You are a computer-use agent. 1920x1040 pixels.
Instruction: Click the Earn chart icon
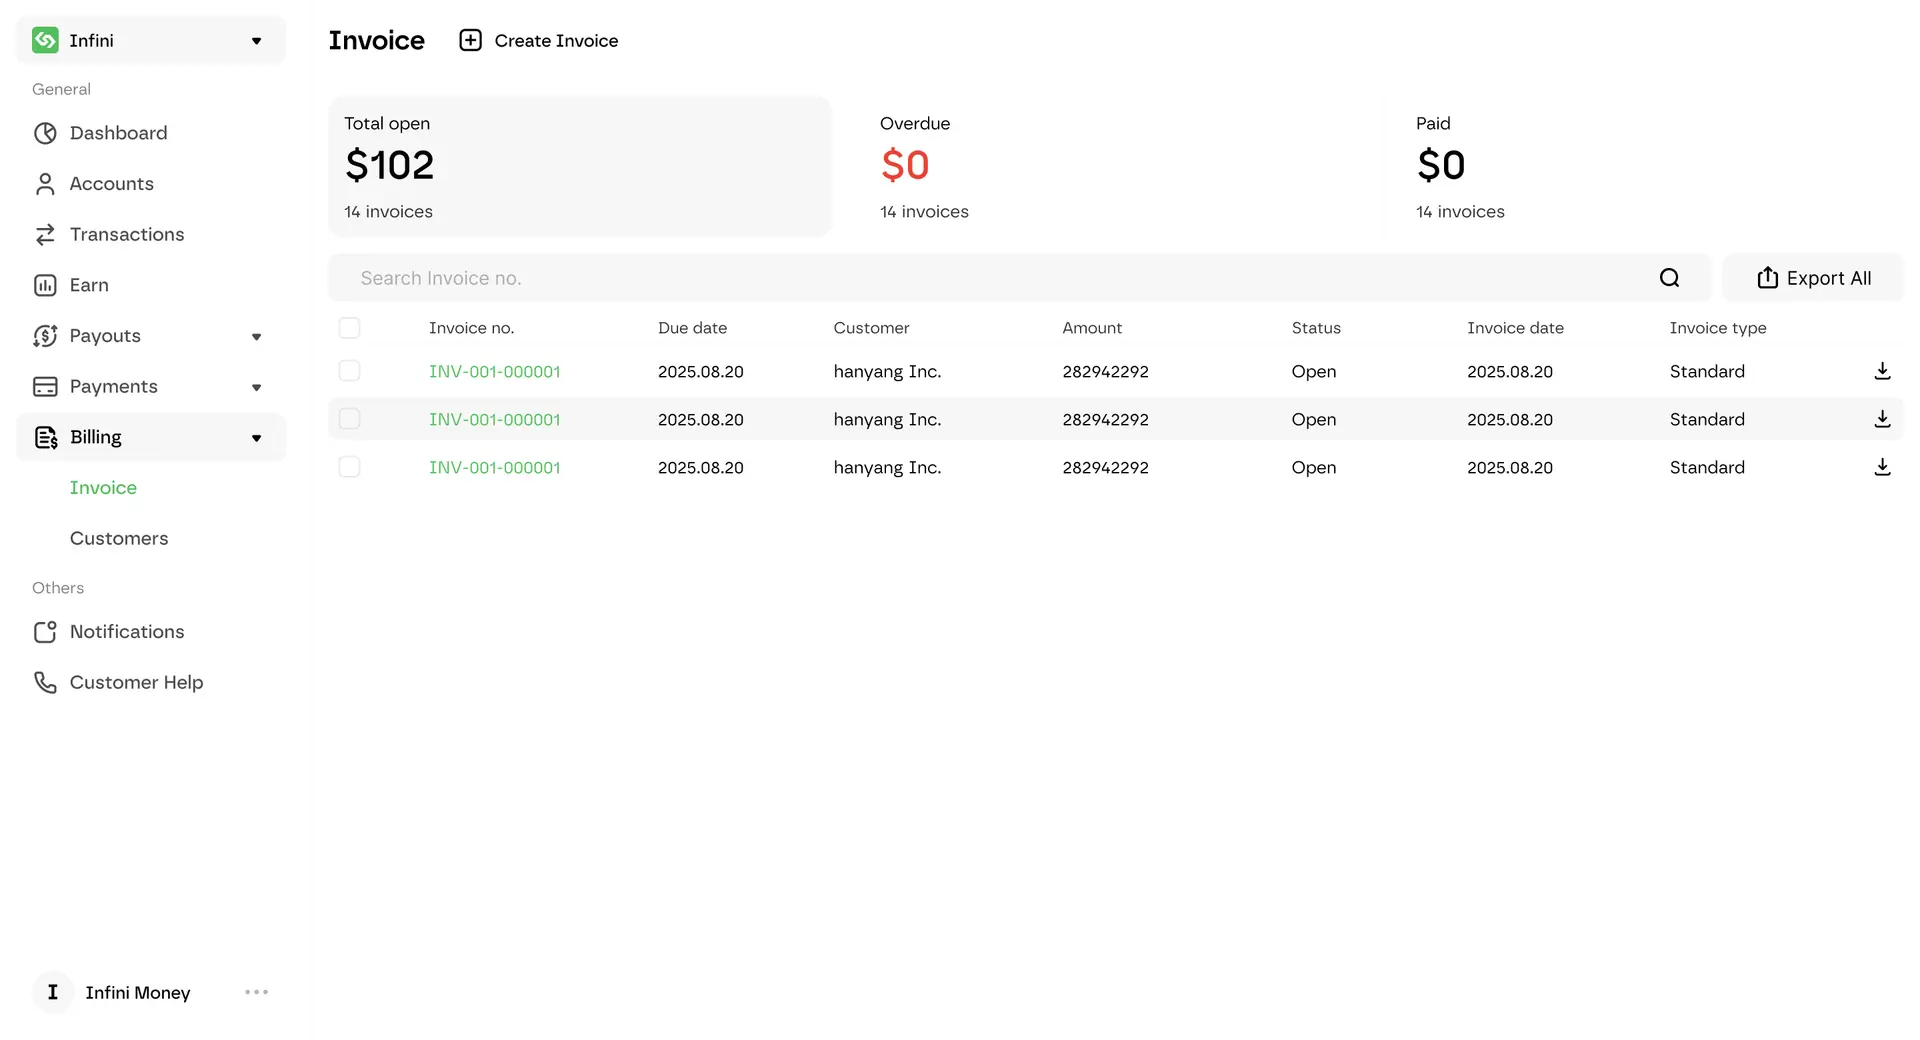coord(45,285)
